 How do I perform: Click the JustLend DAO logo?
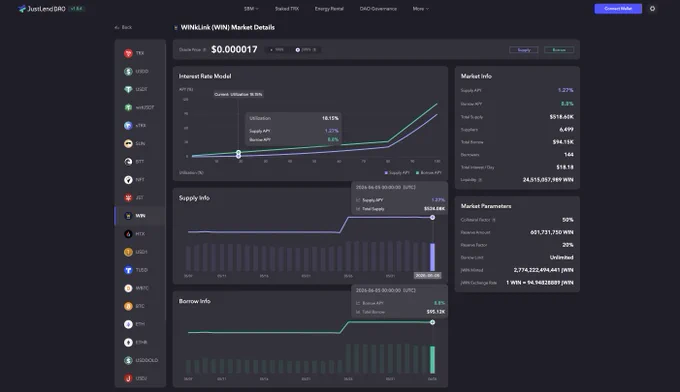tap(42, 9)
